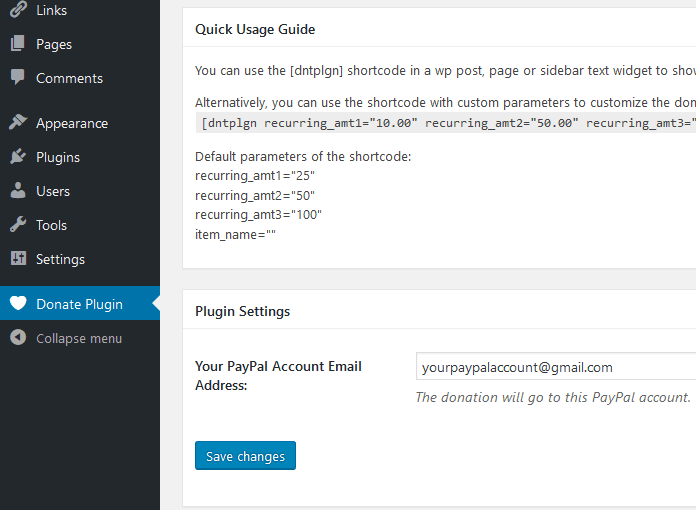
Task: Select the Donate Plugin menu item
Action: point(79,304)
